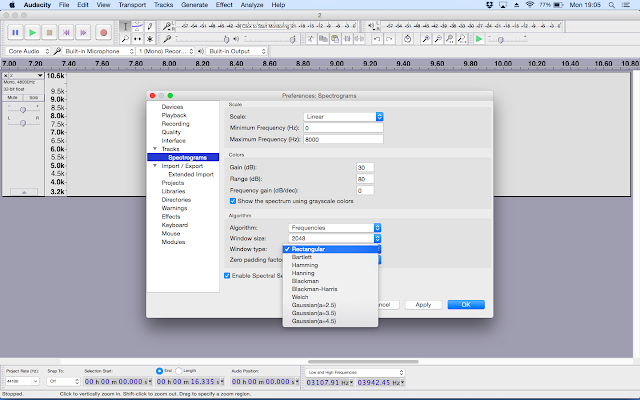
Task: Open the Algorithm dropdown set to Frequencies
Action: coord(335,227)
